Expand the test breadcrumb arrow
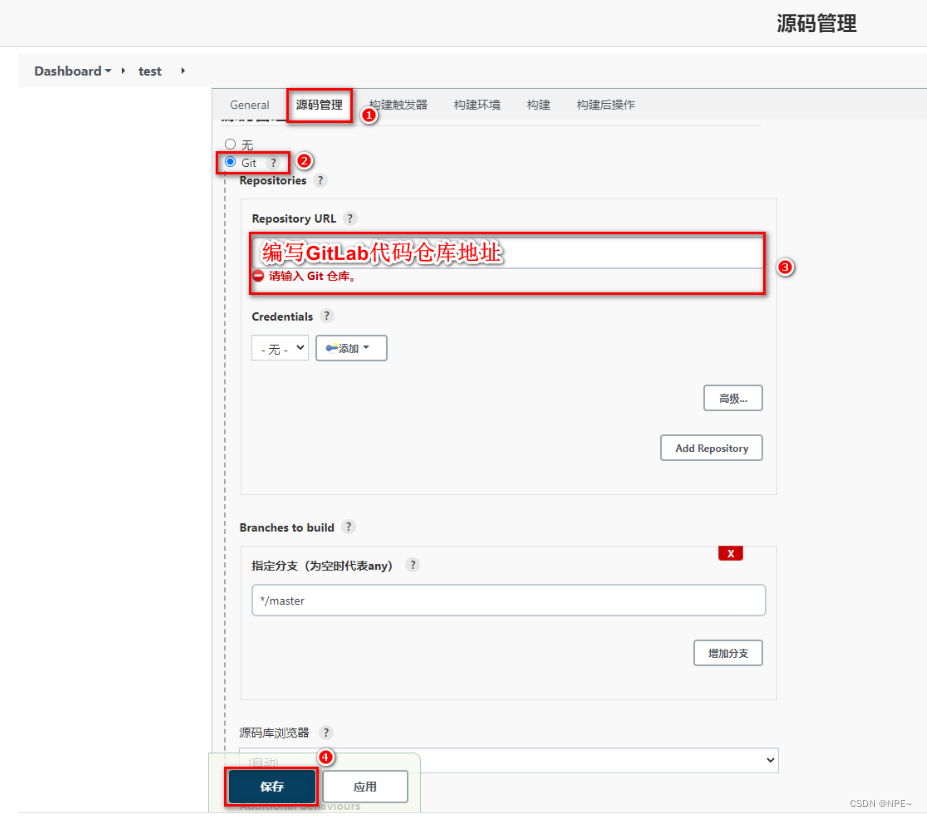 pos(183,71)
